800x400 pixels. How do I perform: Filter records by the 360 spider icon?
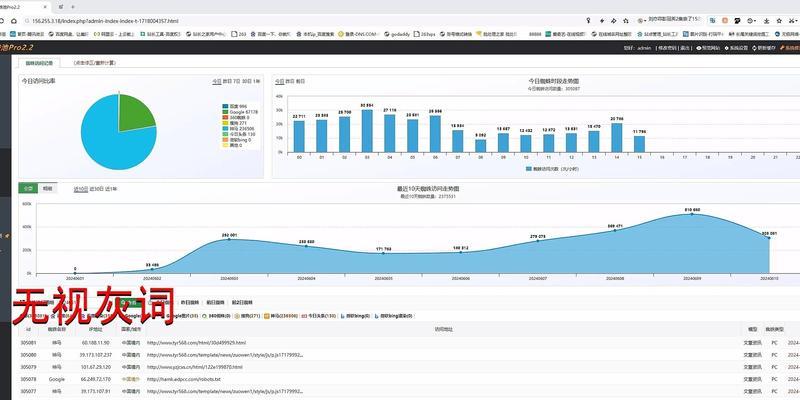217,316
